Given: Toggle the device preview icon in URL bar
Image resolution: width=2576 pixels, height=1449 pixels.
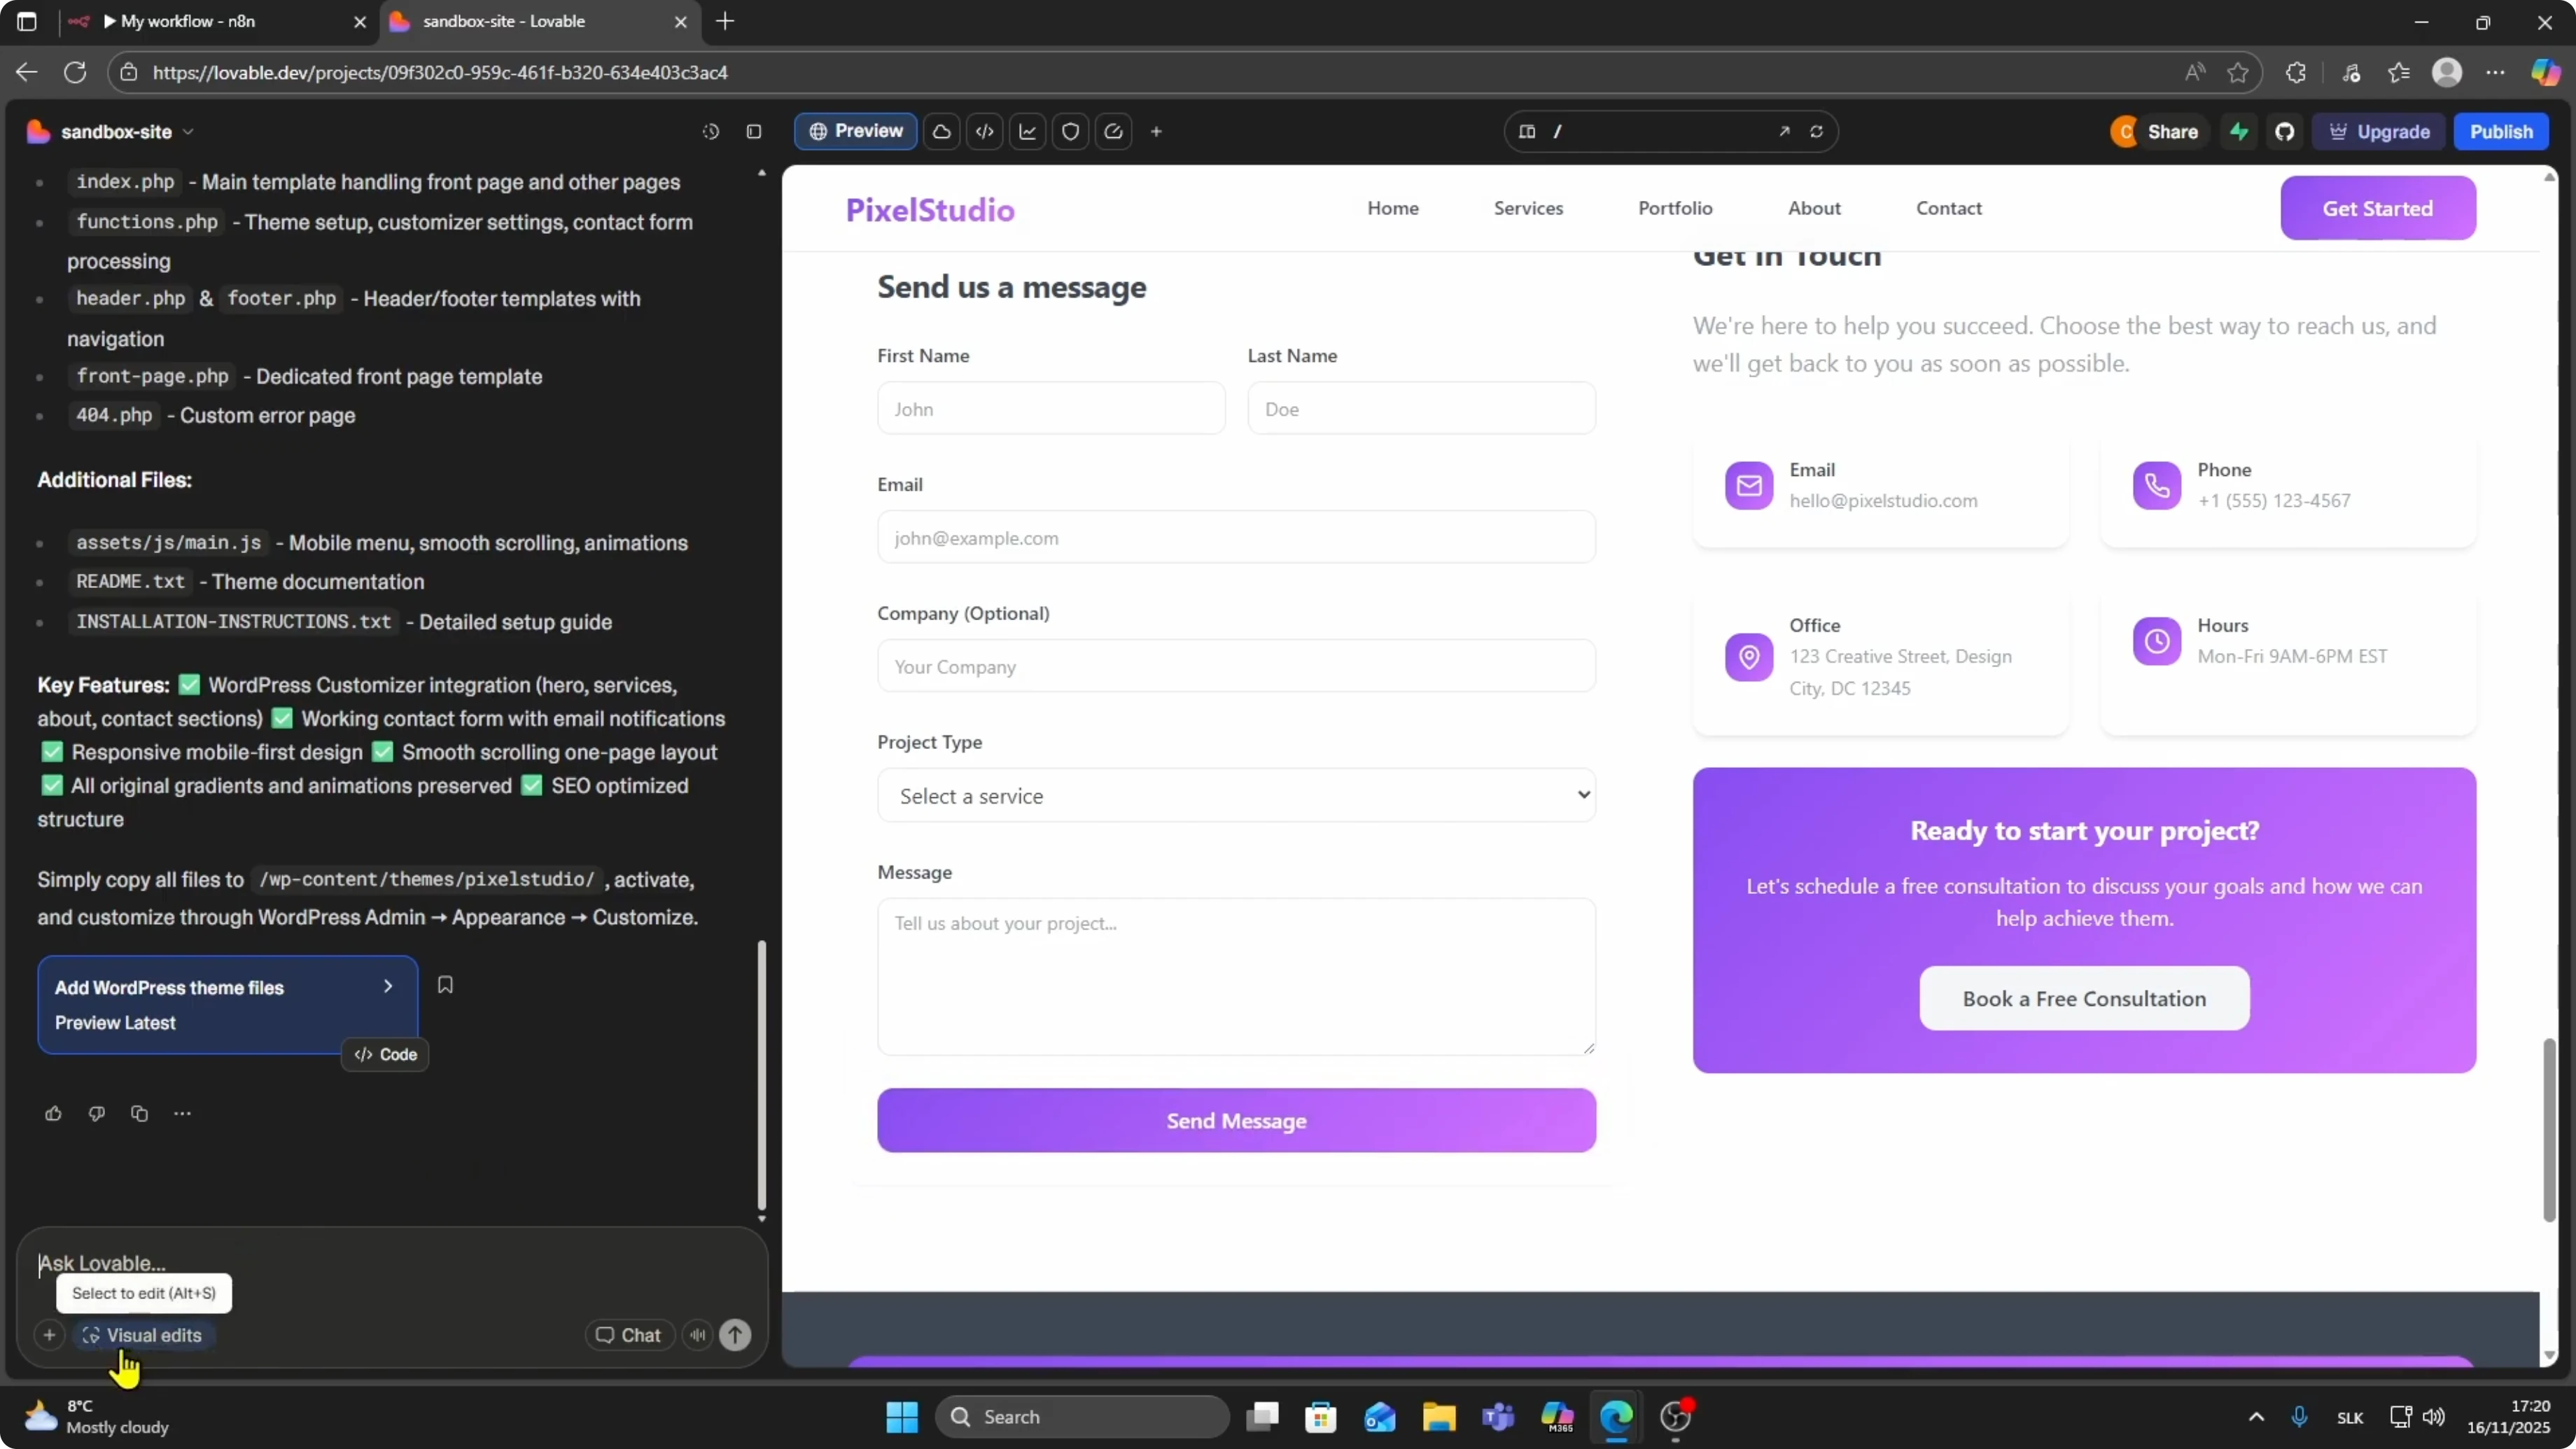Looking at the screenshot, I should (x=1527, y=132).
